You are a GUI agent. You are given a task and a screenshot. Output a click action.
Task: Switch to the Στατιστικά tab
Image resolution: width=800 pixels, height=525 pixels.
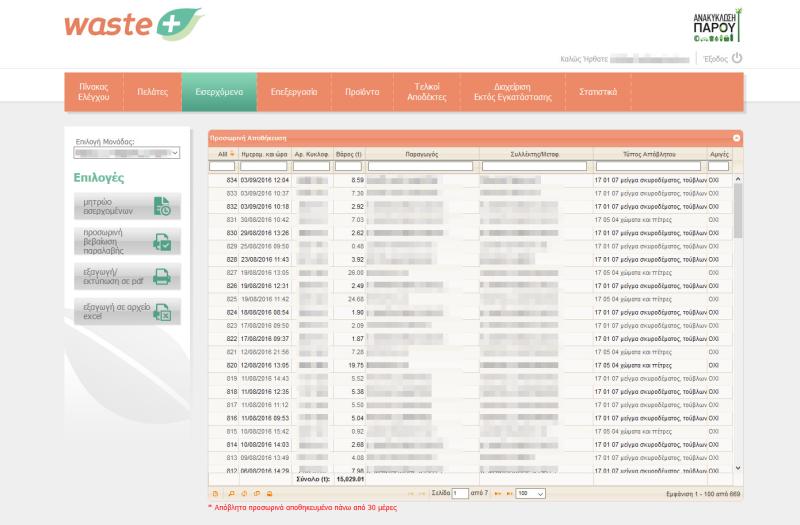[x=598, y=91]
